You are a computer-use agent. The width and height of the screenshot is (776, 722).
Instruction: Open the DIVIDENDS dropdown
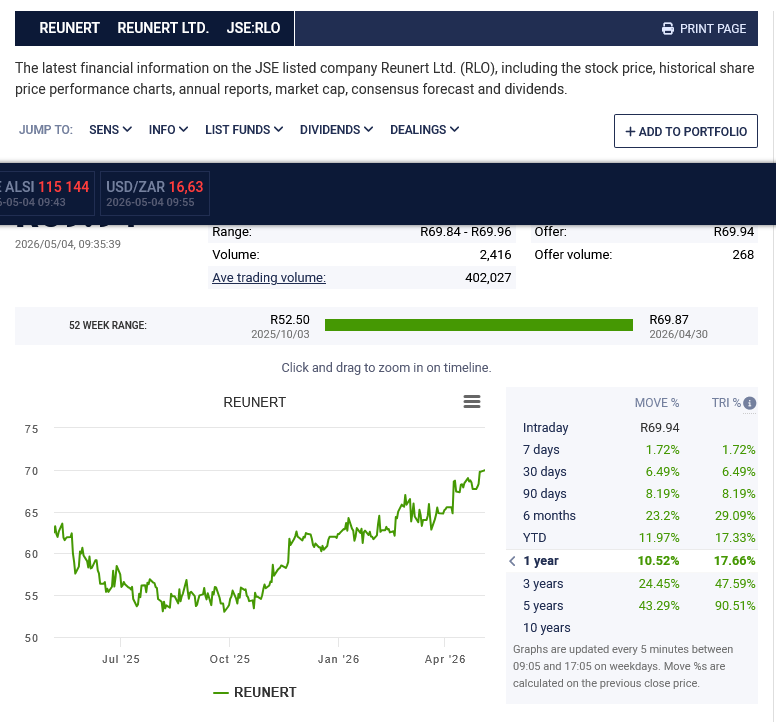337,130
